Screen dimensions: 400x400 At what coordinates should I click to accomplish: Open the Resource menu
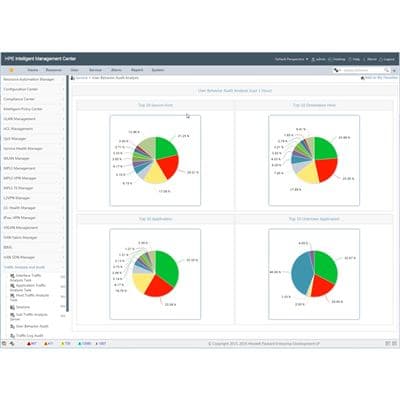coord(54,70)
